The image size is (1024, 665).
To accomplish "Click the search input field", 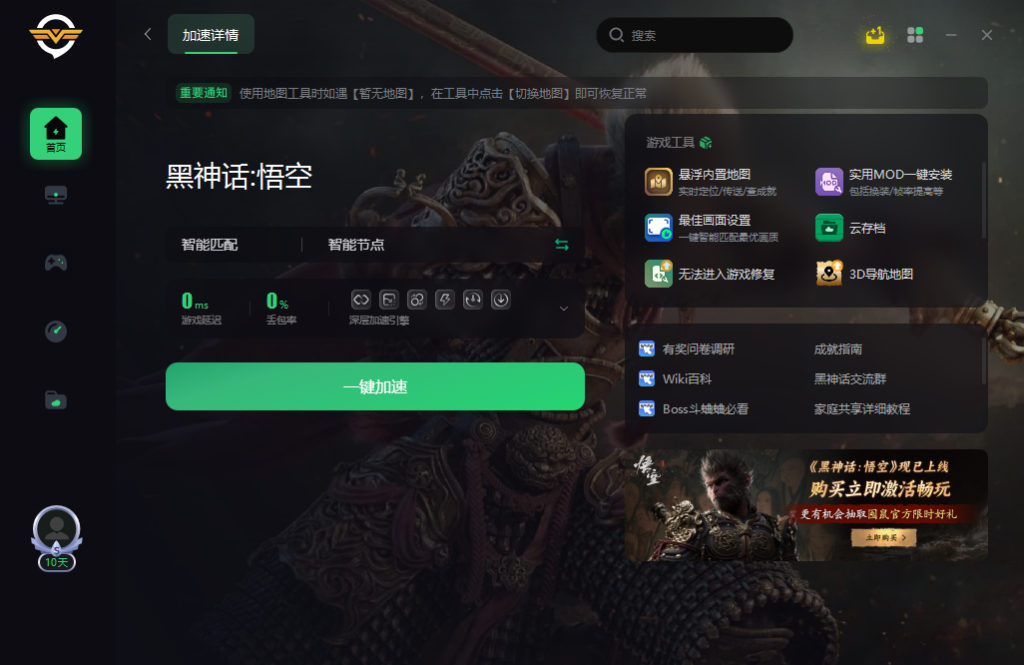I will tap(694, 35).
